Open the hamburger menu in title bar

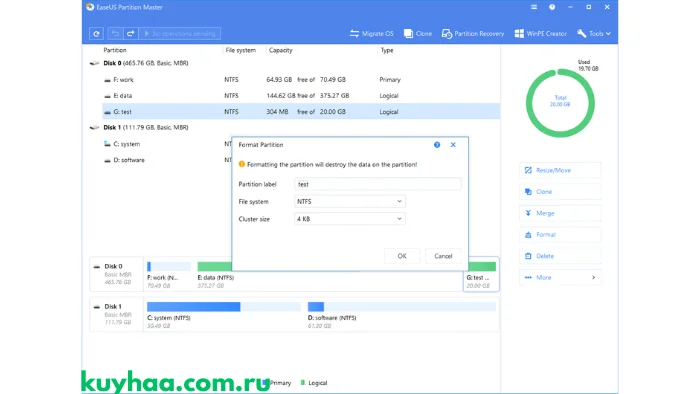tap(534, 7)
